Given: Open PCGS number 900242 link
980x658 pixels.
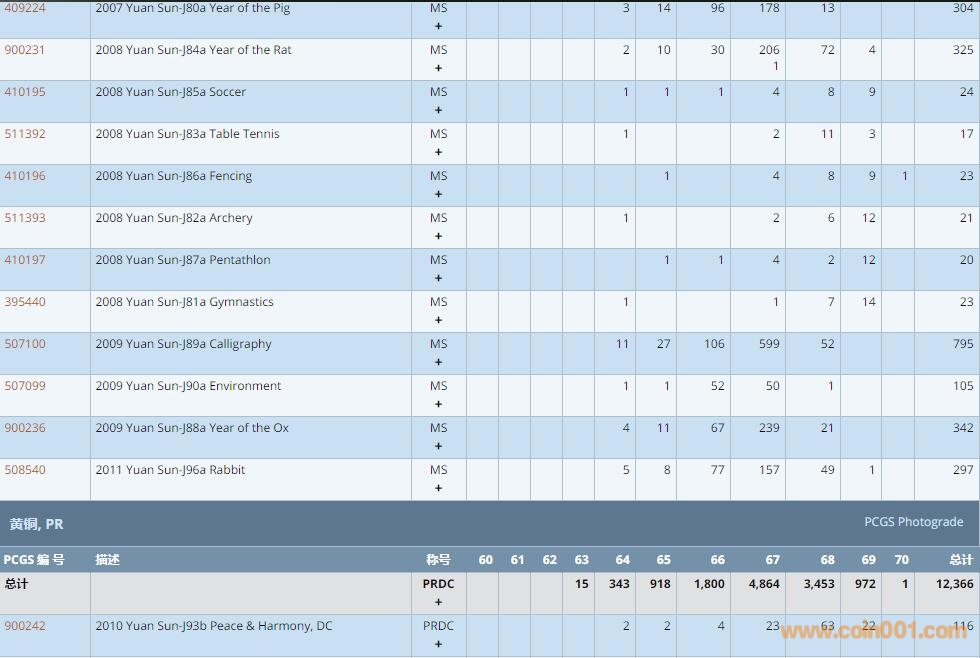Looking at the screenshot, I should pos(25,626).
